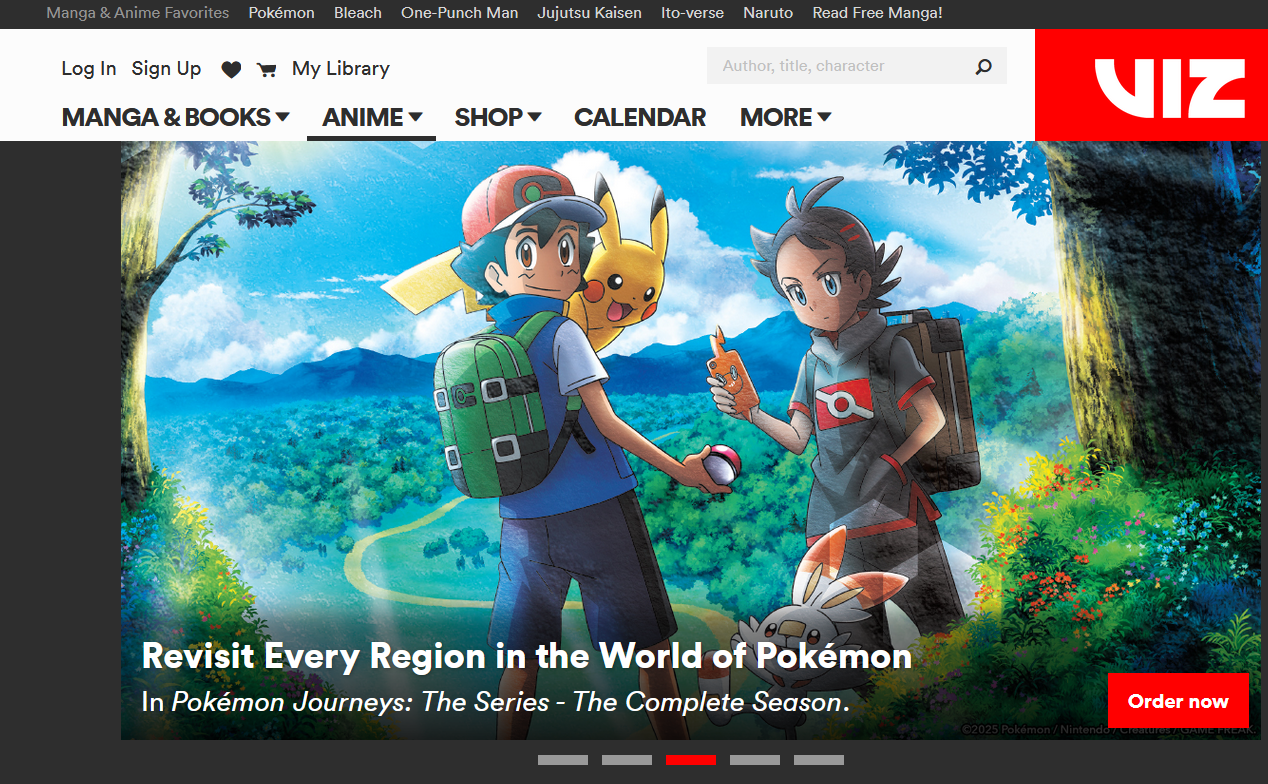Open My Library
This screenshot has width=1268, height=784.
[x=341, y=69]
